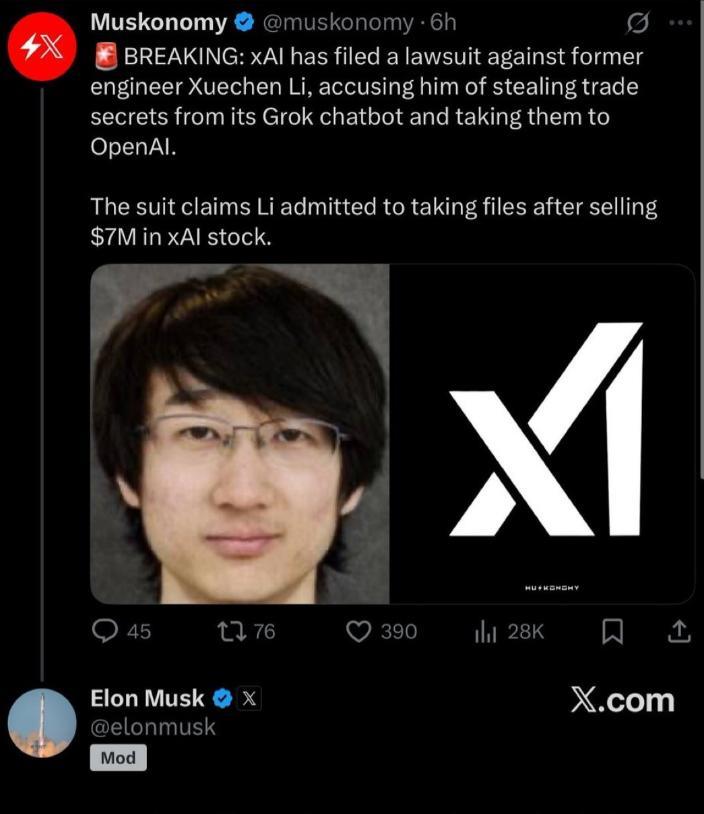This screenshot has height=814, width=704.
Task: Open the @elonmusk handle link
Action: [153, 727]
